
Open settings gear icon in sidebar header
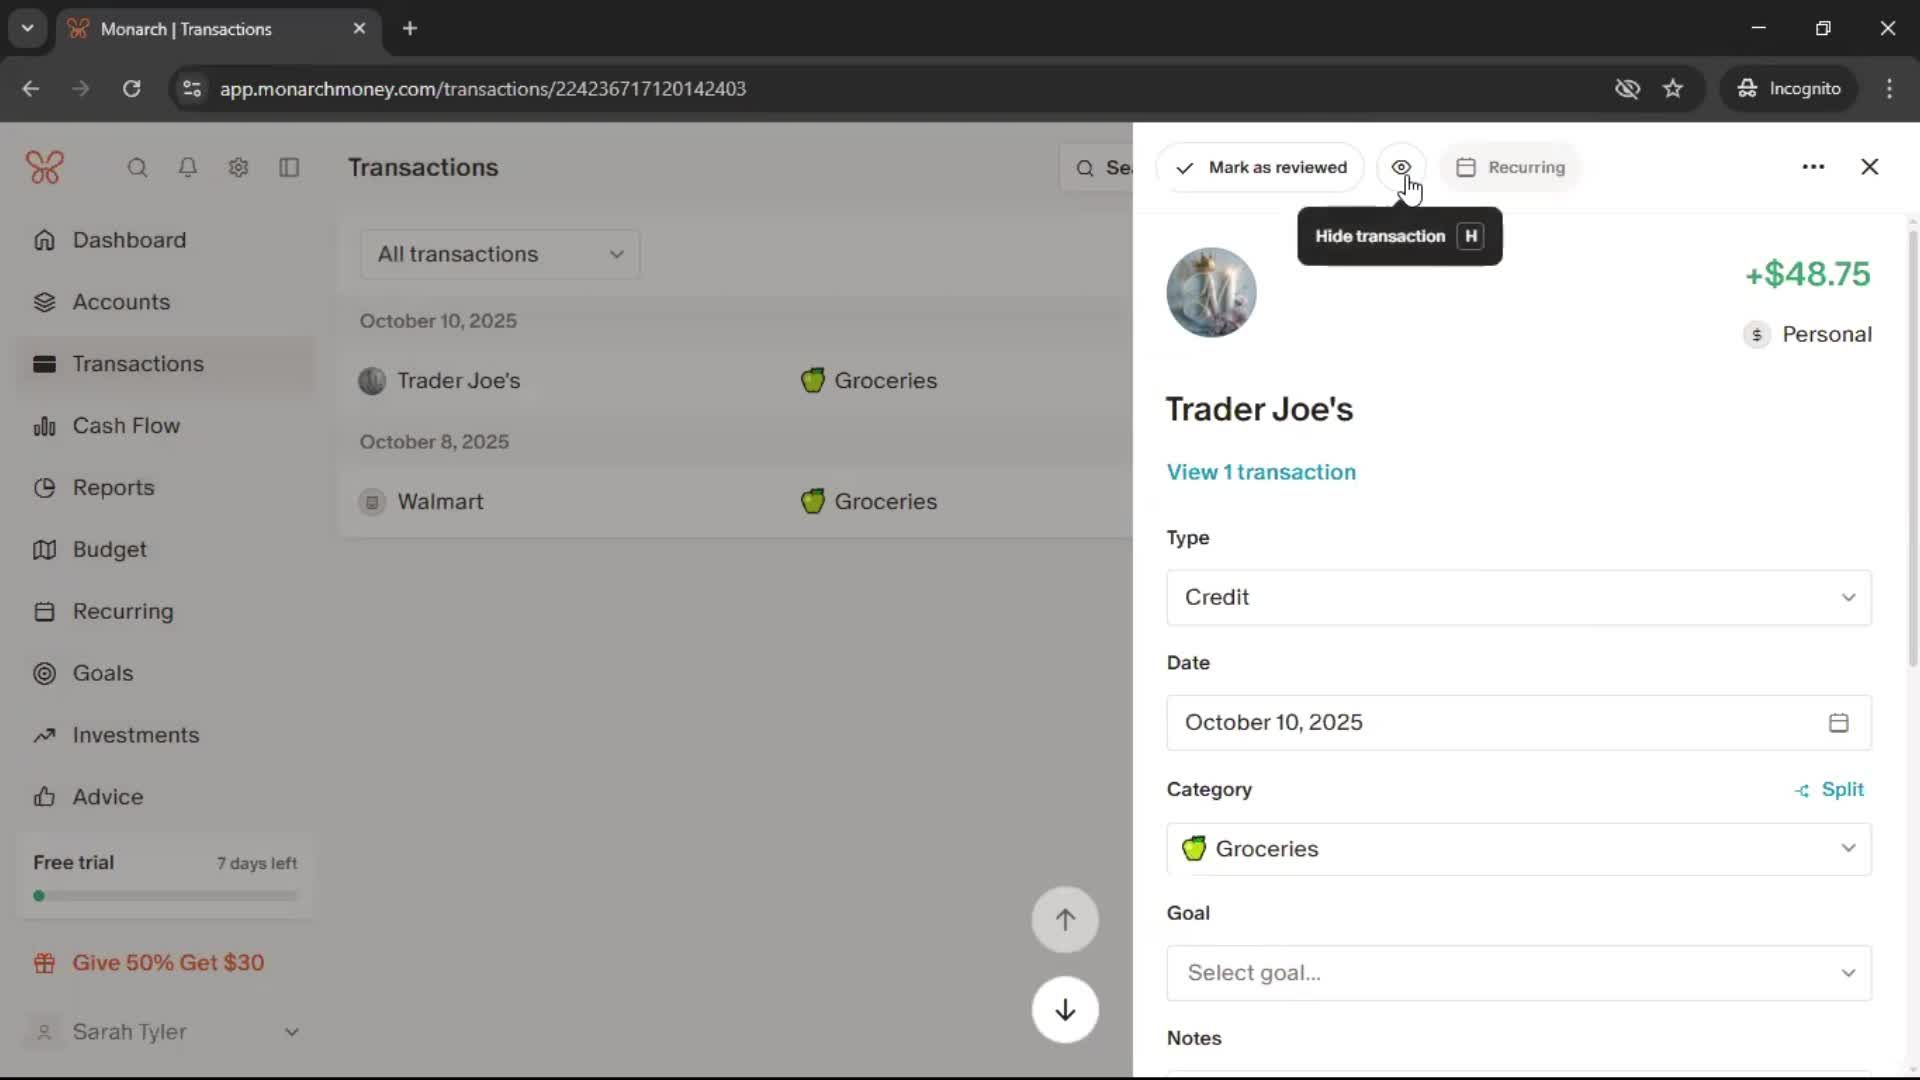coord(238,168)
